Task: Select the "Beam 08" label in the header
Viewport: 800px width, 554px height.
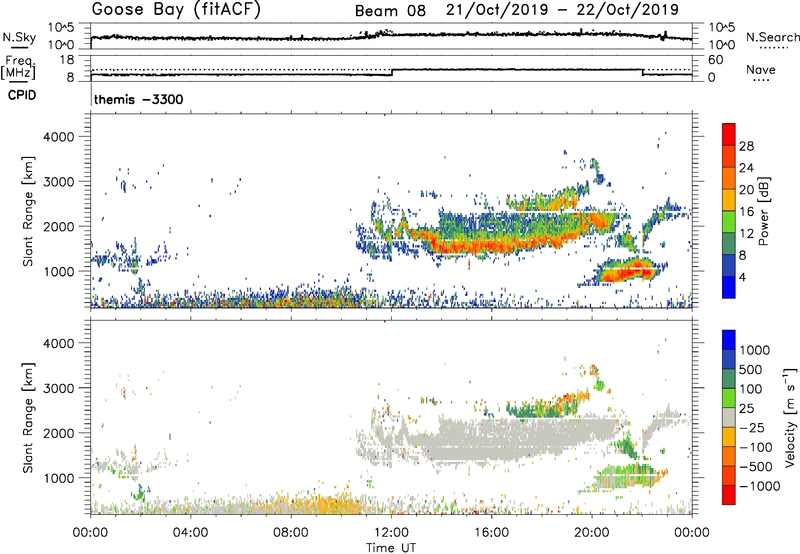Action: click(x=390, y=11)
